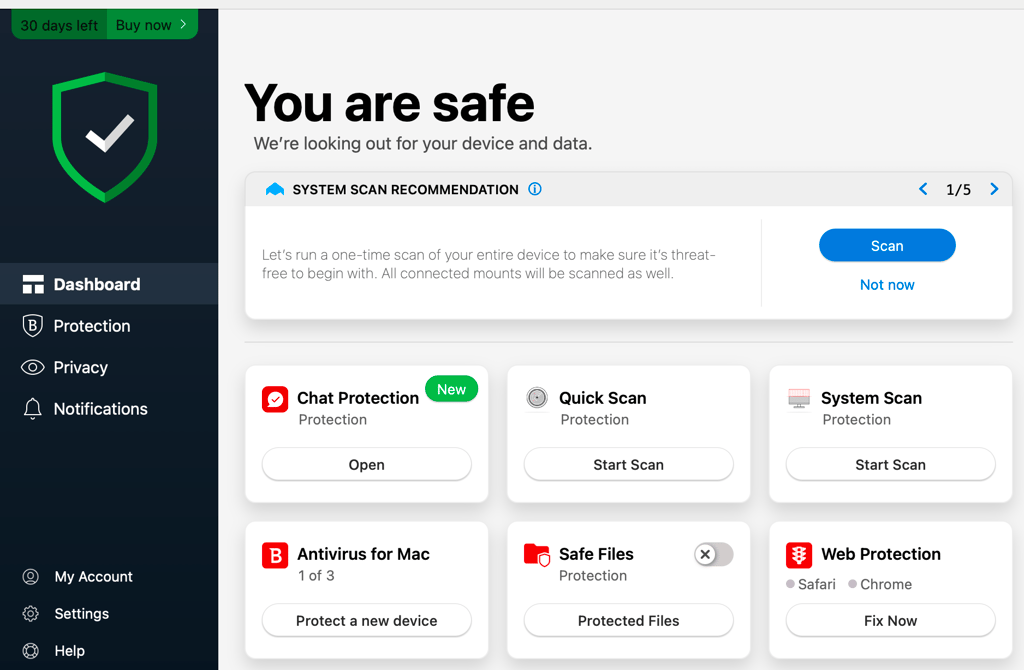
Task: Click the You are safe heading
Action: tap(389, 103)
